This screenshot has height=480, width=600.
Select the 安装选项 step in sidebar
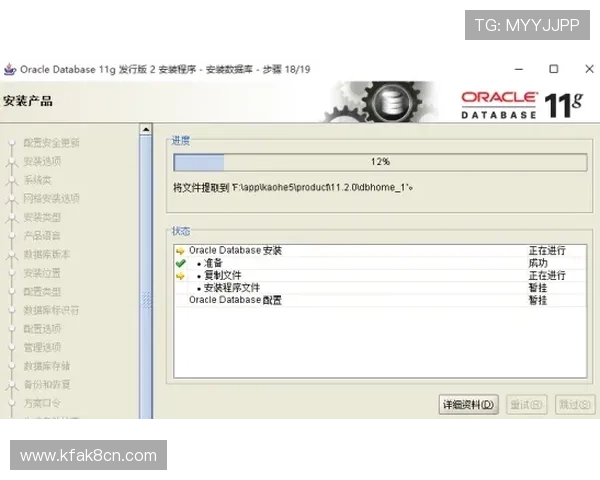click(x=42, y=162)
